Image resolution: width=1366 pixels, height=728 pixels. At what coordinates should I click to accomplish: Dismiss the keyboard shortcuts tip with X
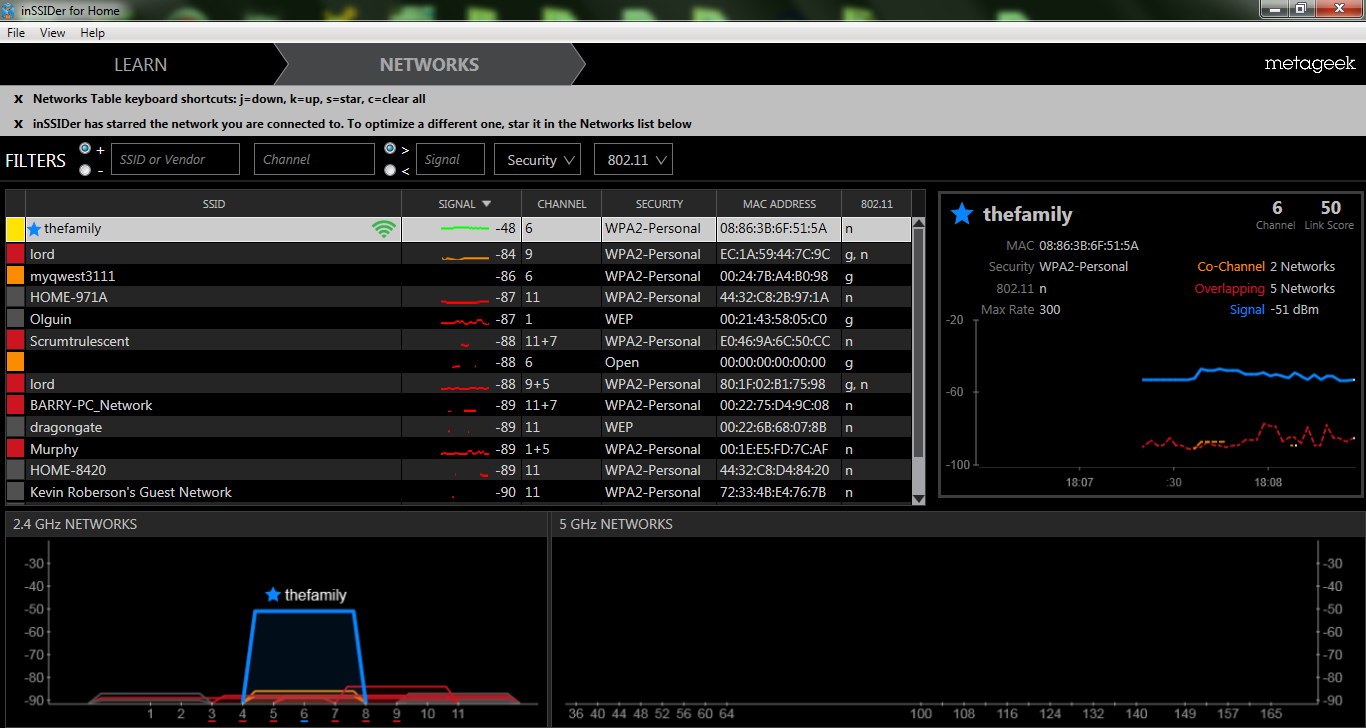18,99
